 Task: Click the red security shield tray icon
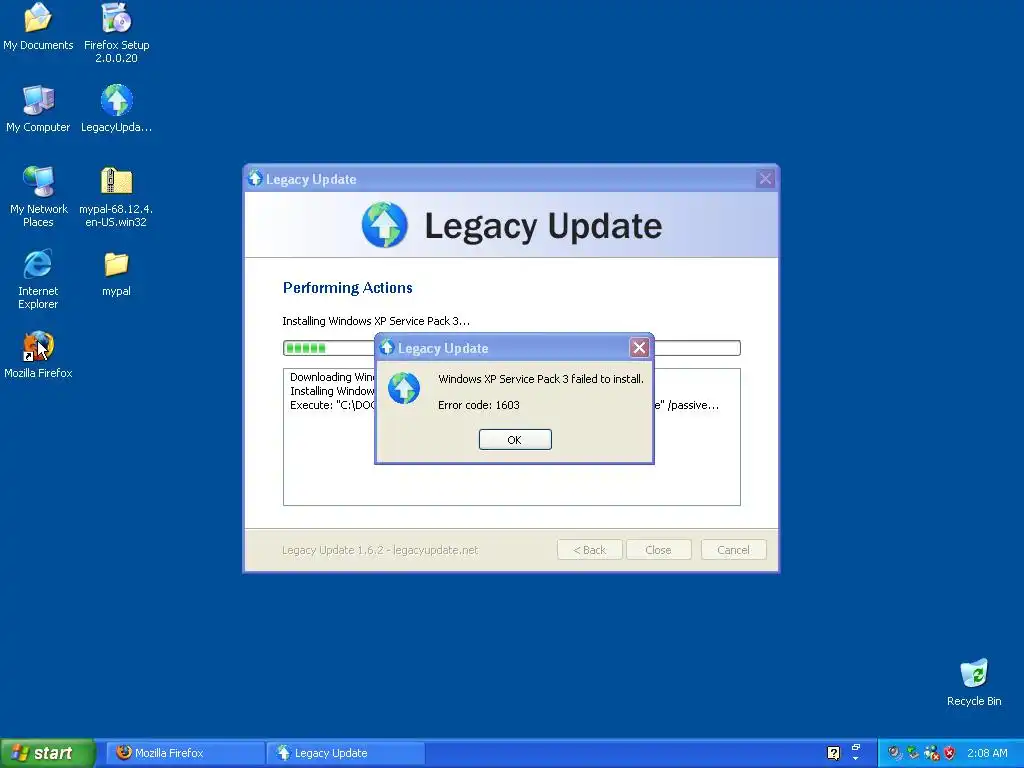click(949, 753)
